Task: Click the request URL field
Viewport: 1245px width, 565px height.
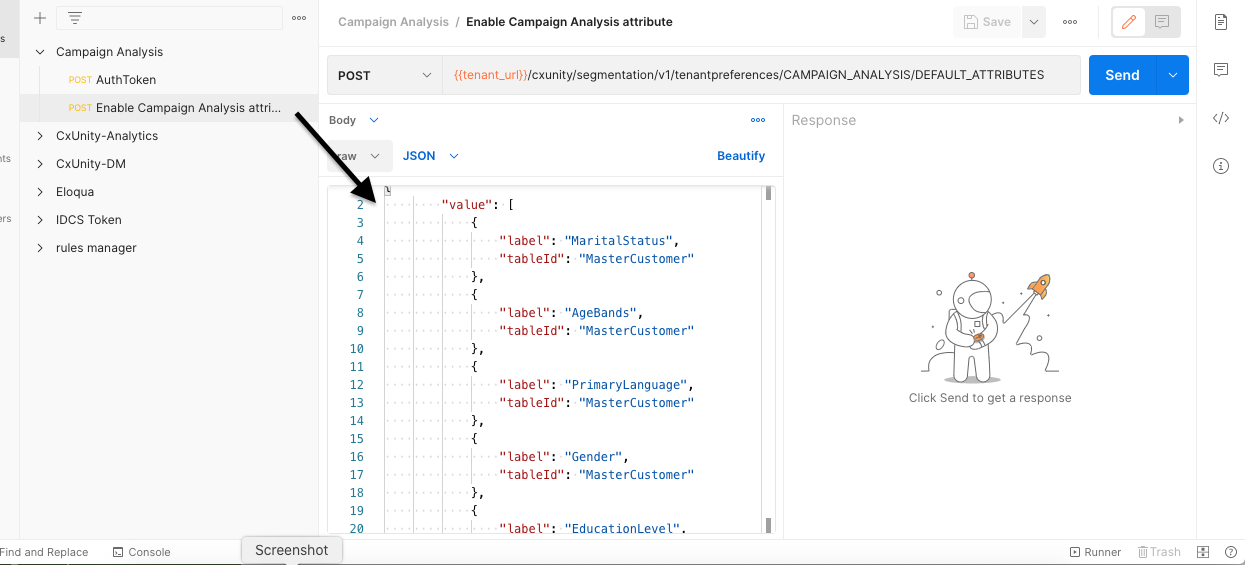Action: click(760, 75)
